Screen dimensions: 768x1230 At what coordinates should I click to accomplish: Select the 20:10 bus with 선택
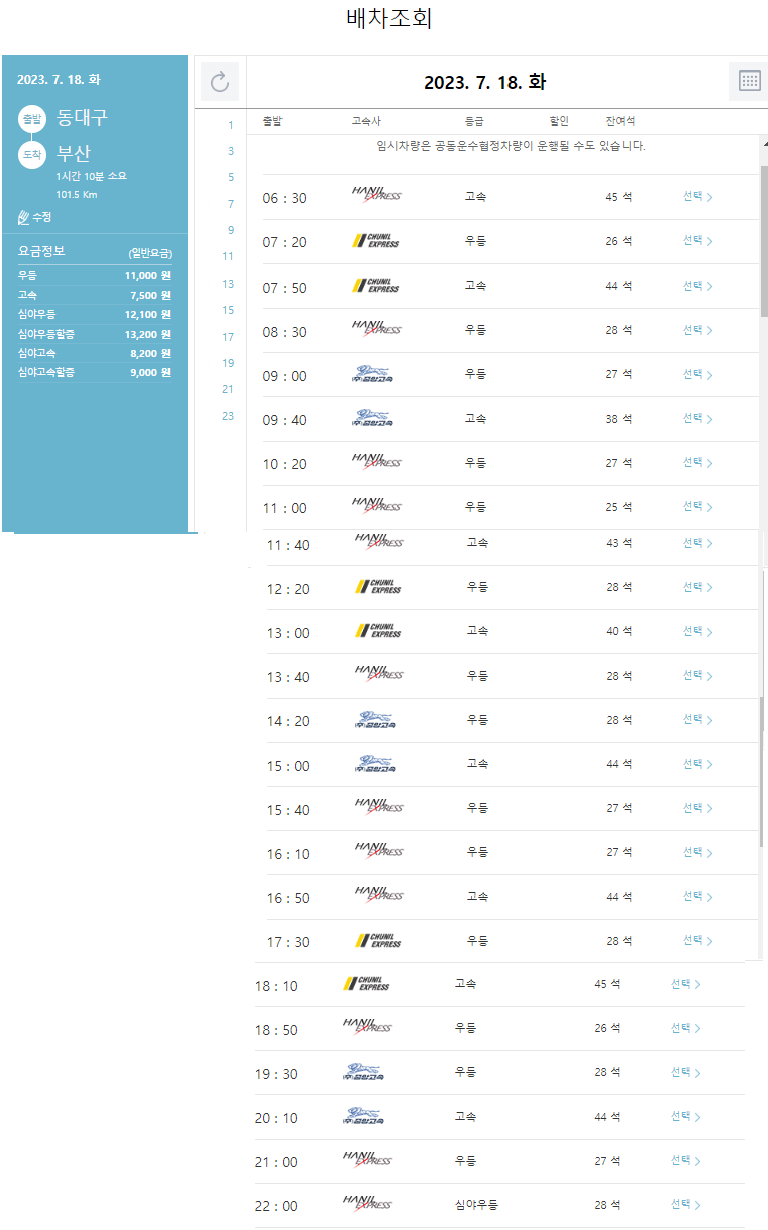[686, 1116]
